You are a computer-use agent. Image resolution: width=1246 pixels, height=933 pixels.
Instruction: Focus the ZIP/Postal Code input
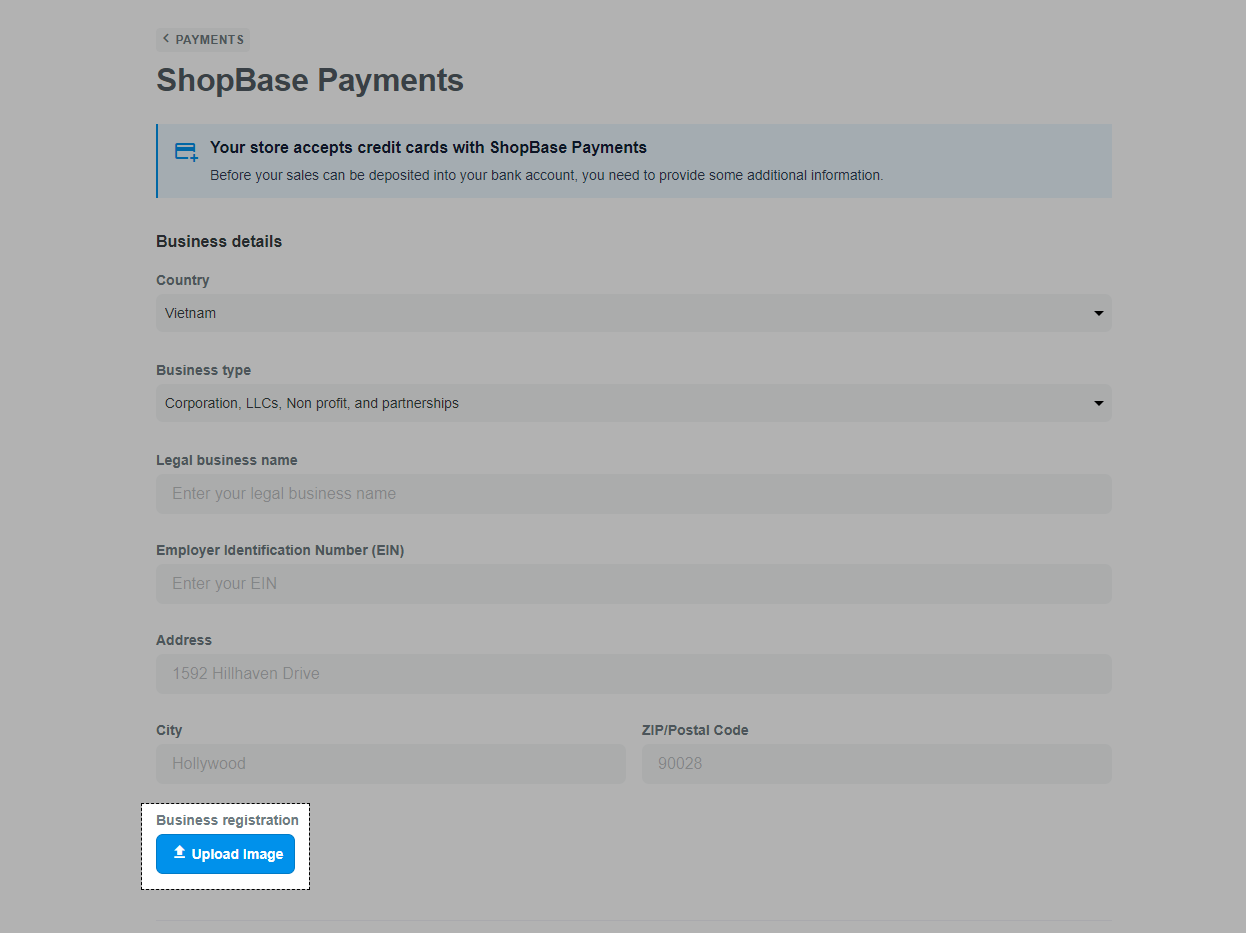[x=876, y=764]
